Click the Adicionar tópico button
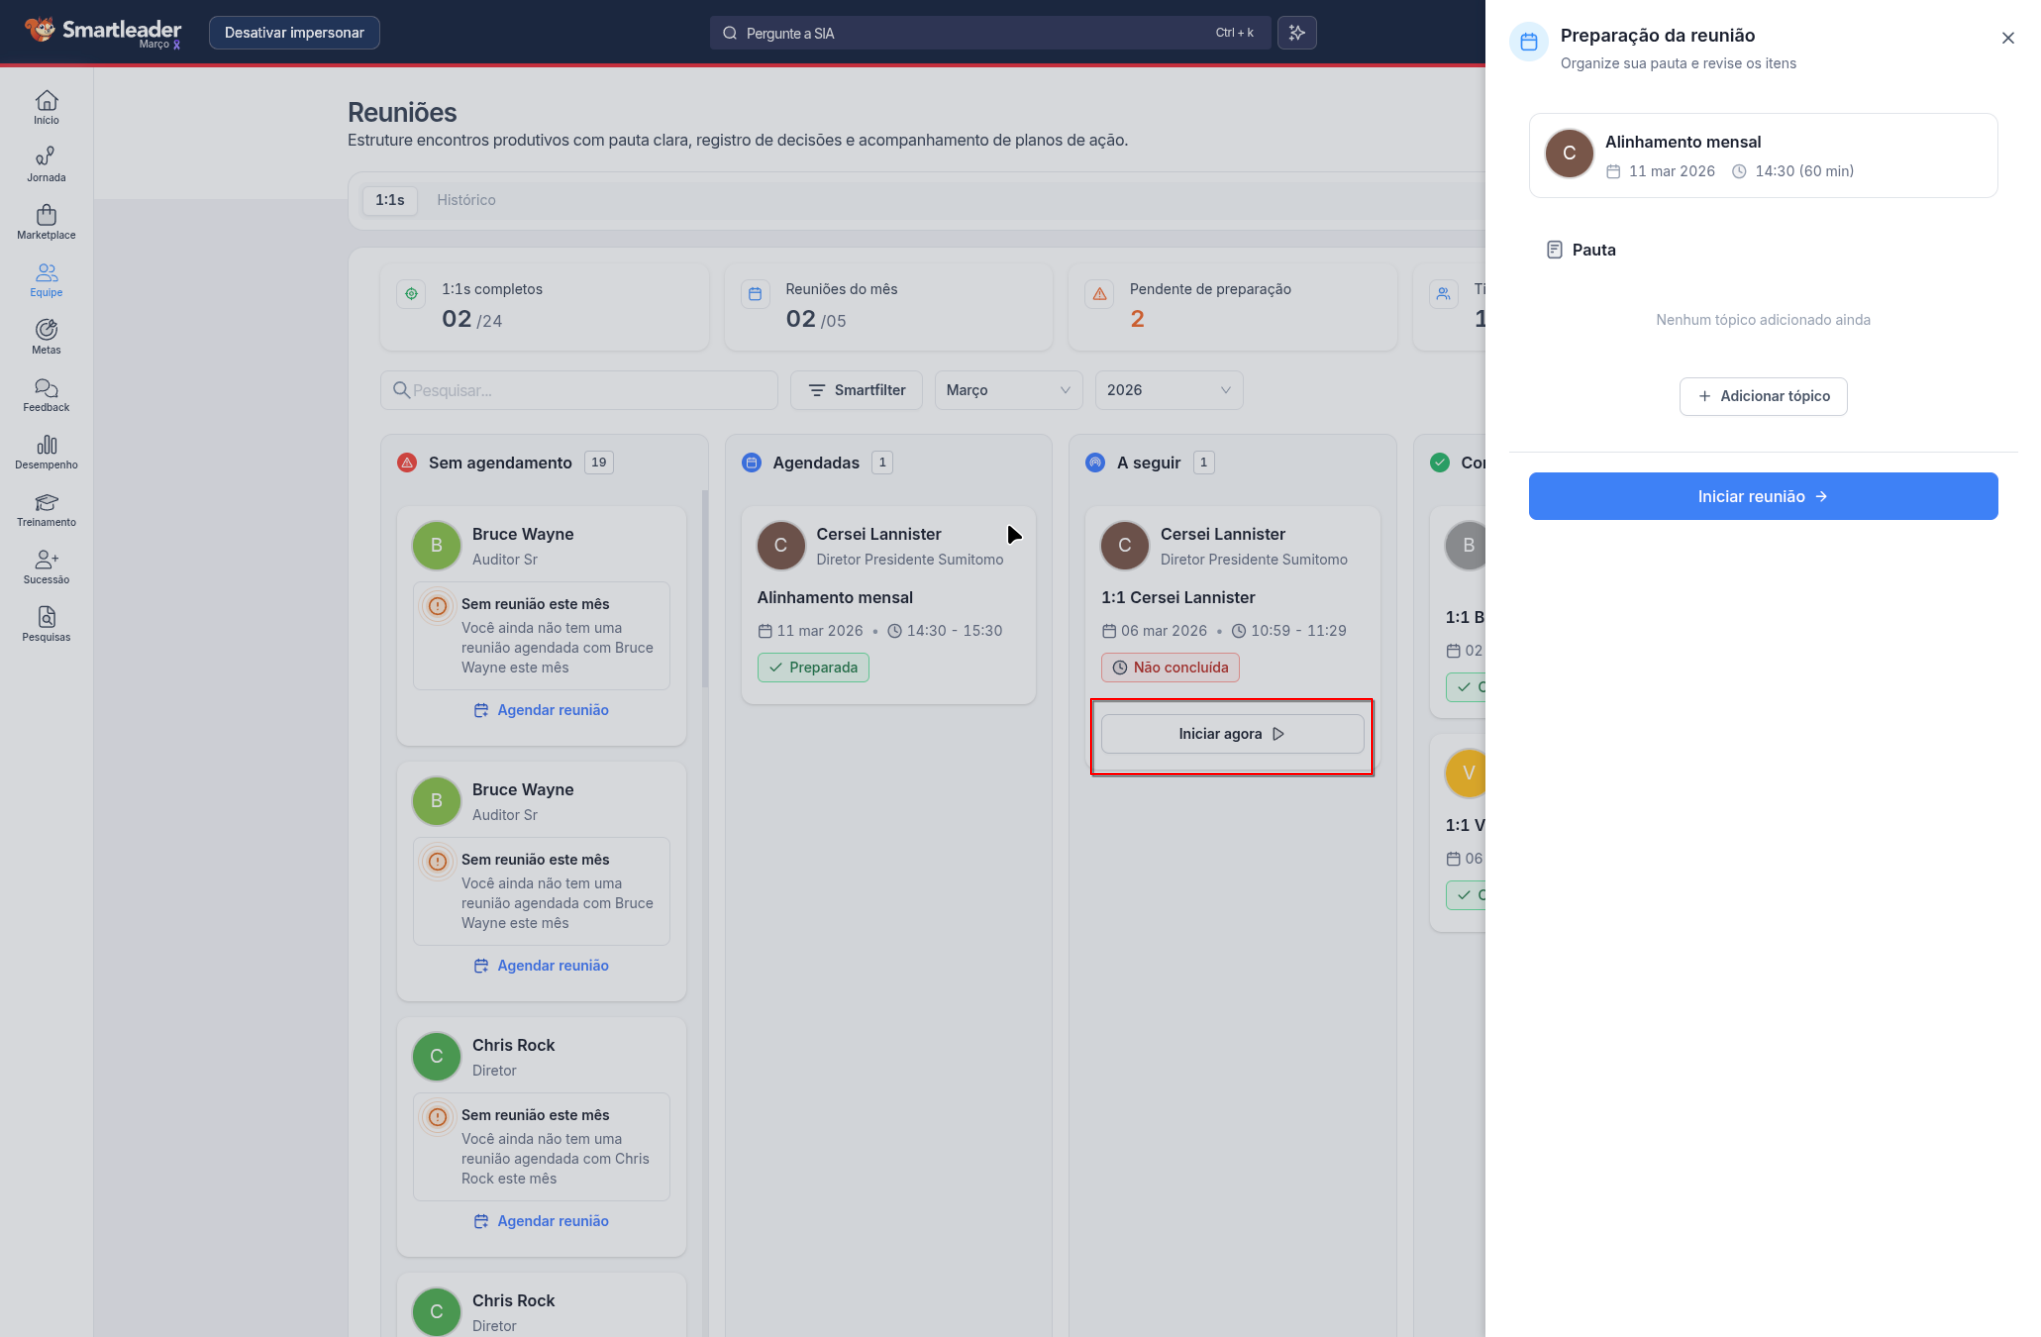Viewport: 2041px width, 1337px height. click(x=1762, y=396)
